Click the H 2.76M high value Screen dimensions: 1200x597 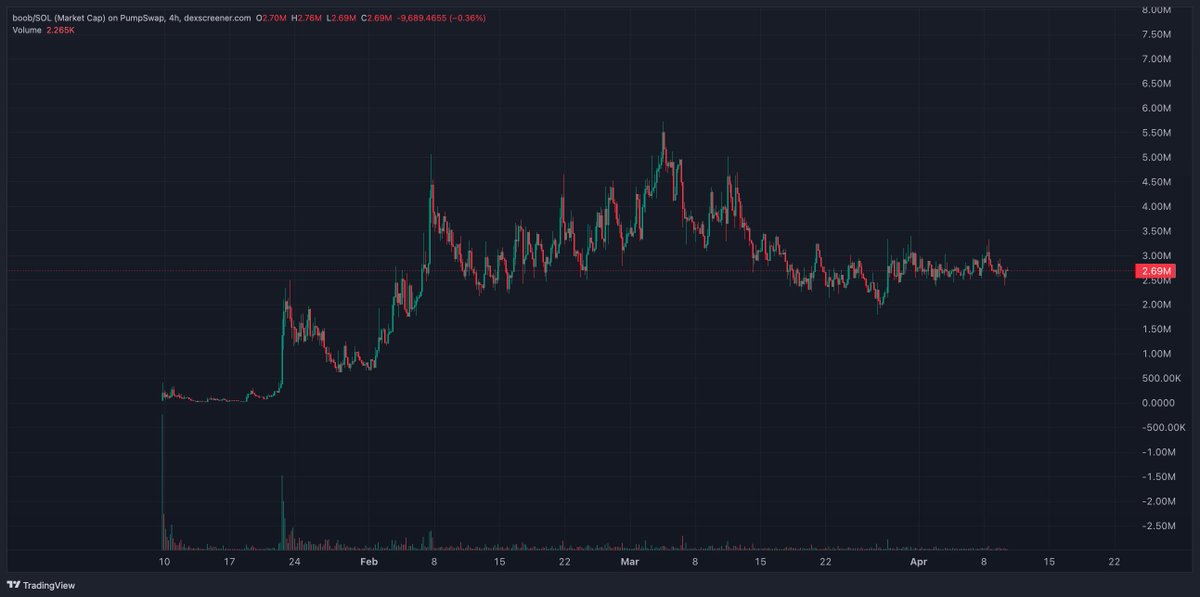(x=307, y=17)
